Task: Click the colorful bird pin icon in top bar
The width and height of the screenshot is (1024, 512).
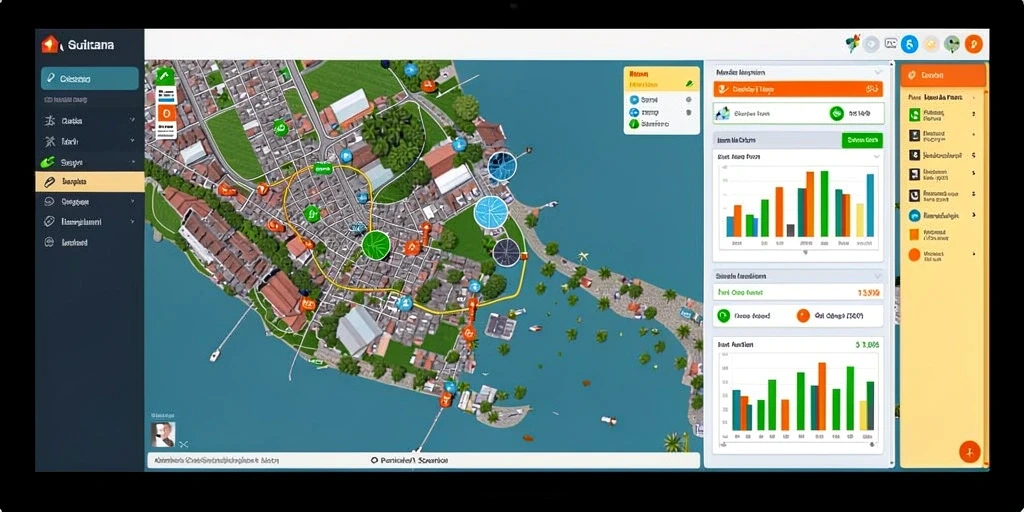Action: click(x=853, y=44)
